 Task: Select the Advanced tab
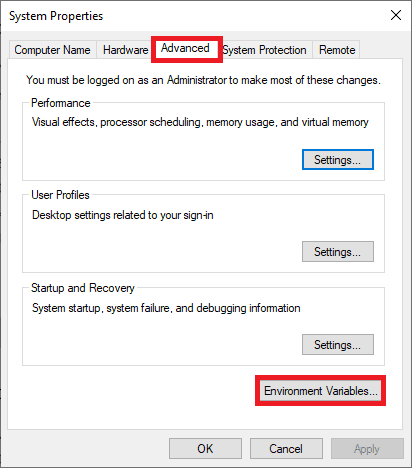coord(185,48)
